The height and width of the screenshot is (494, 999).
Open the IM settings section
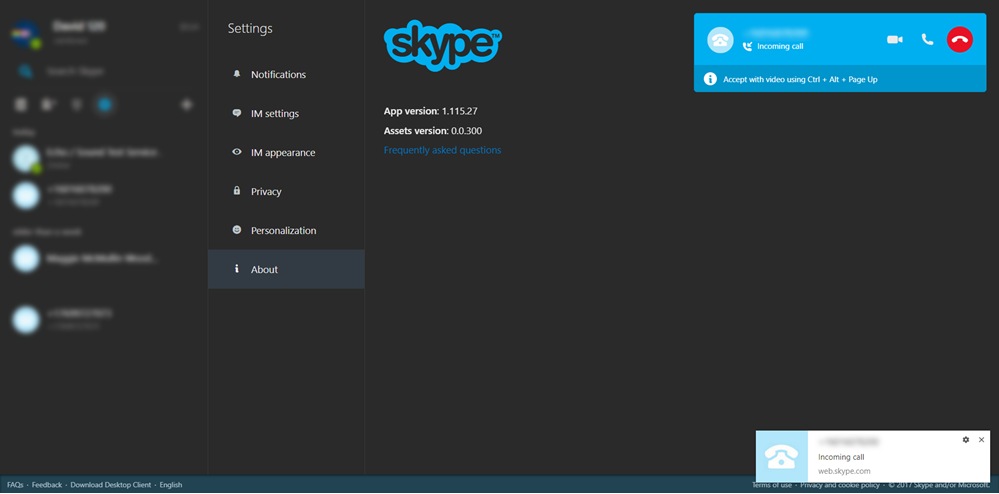tap(286, 113)
